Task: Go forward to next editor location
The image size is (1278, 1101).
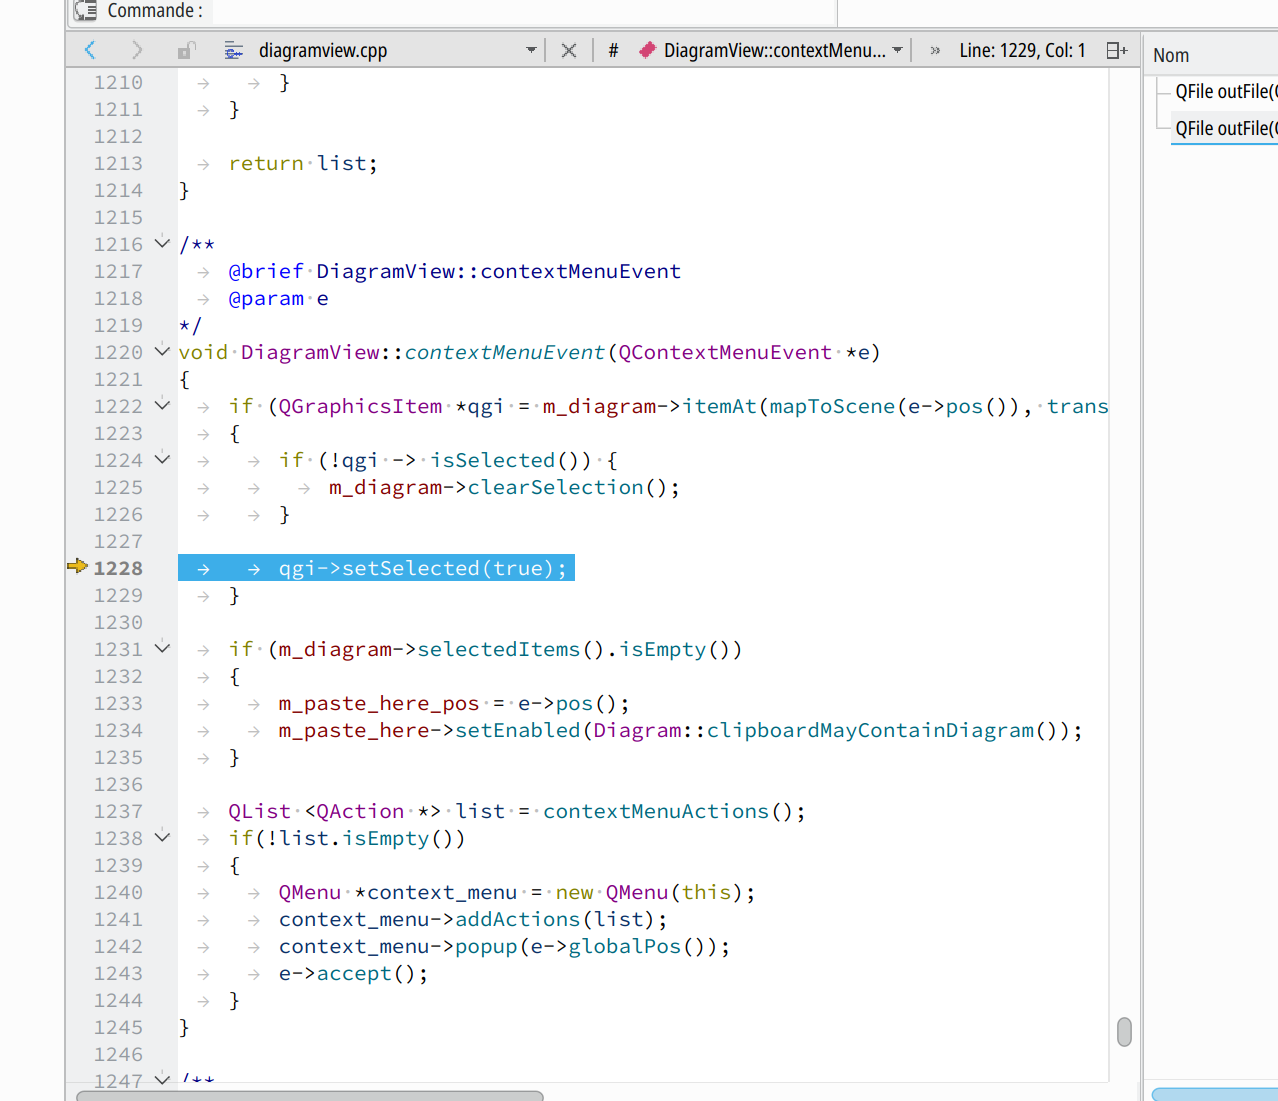Action: pos(137,50)
